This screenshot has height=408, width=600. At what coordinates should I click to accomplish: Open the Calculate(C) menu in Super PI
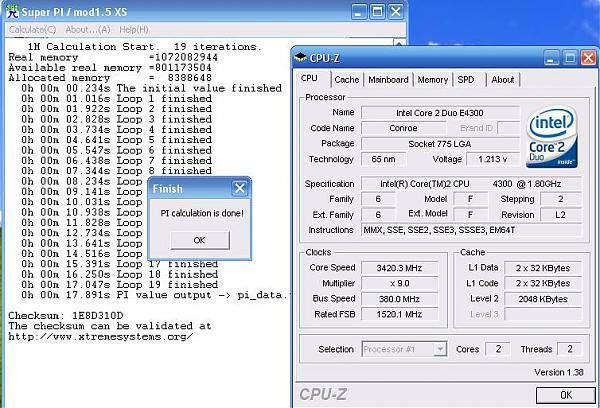point(33,29)
